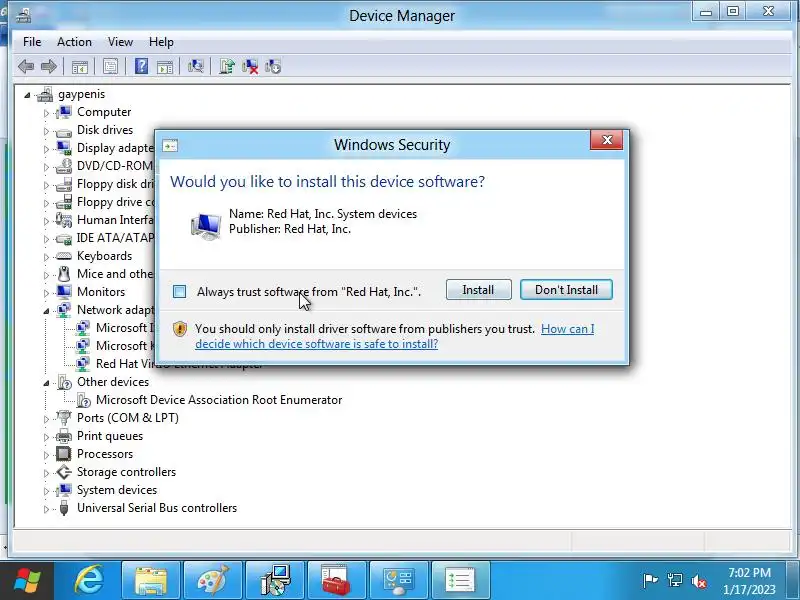Select the Monitors tree item
Image resolution: width=800 pixels, height=600 pixels.
(101, 292)
